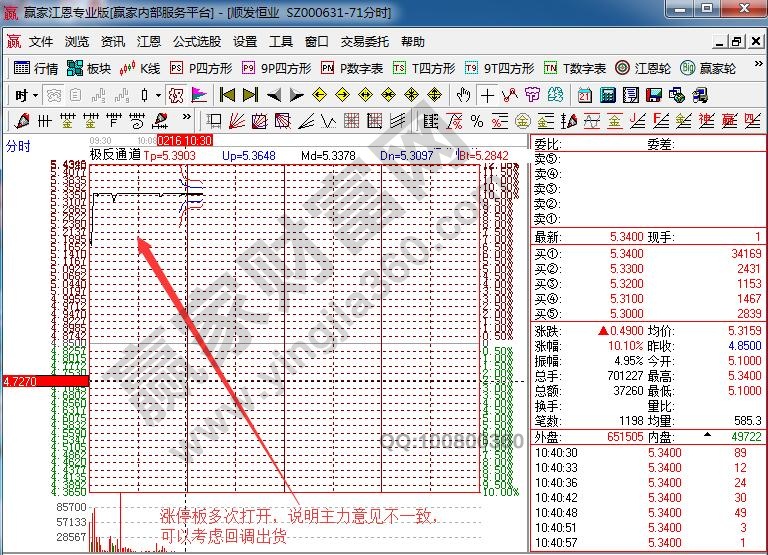Click the calendar icon in the toolbar
This screenshot has height=555, width=768.
(586, 95)
